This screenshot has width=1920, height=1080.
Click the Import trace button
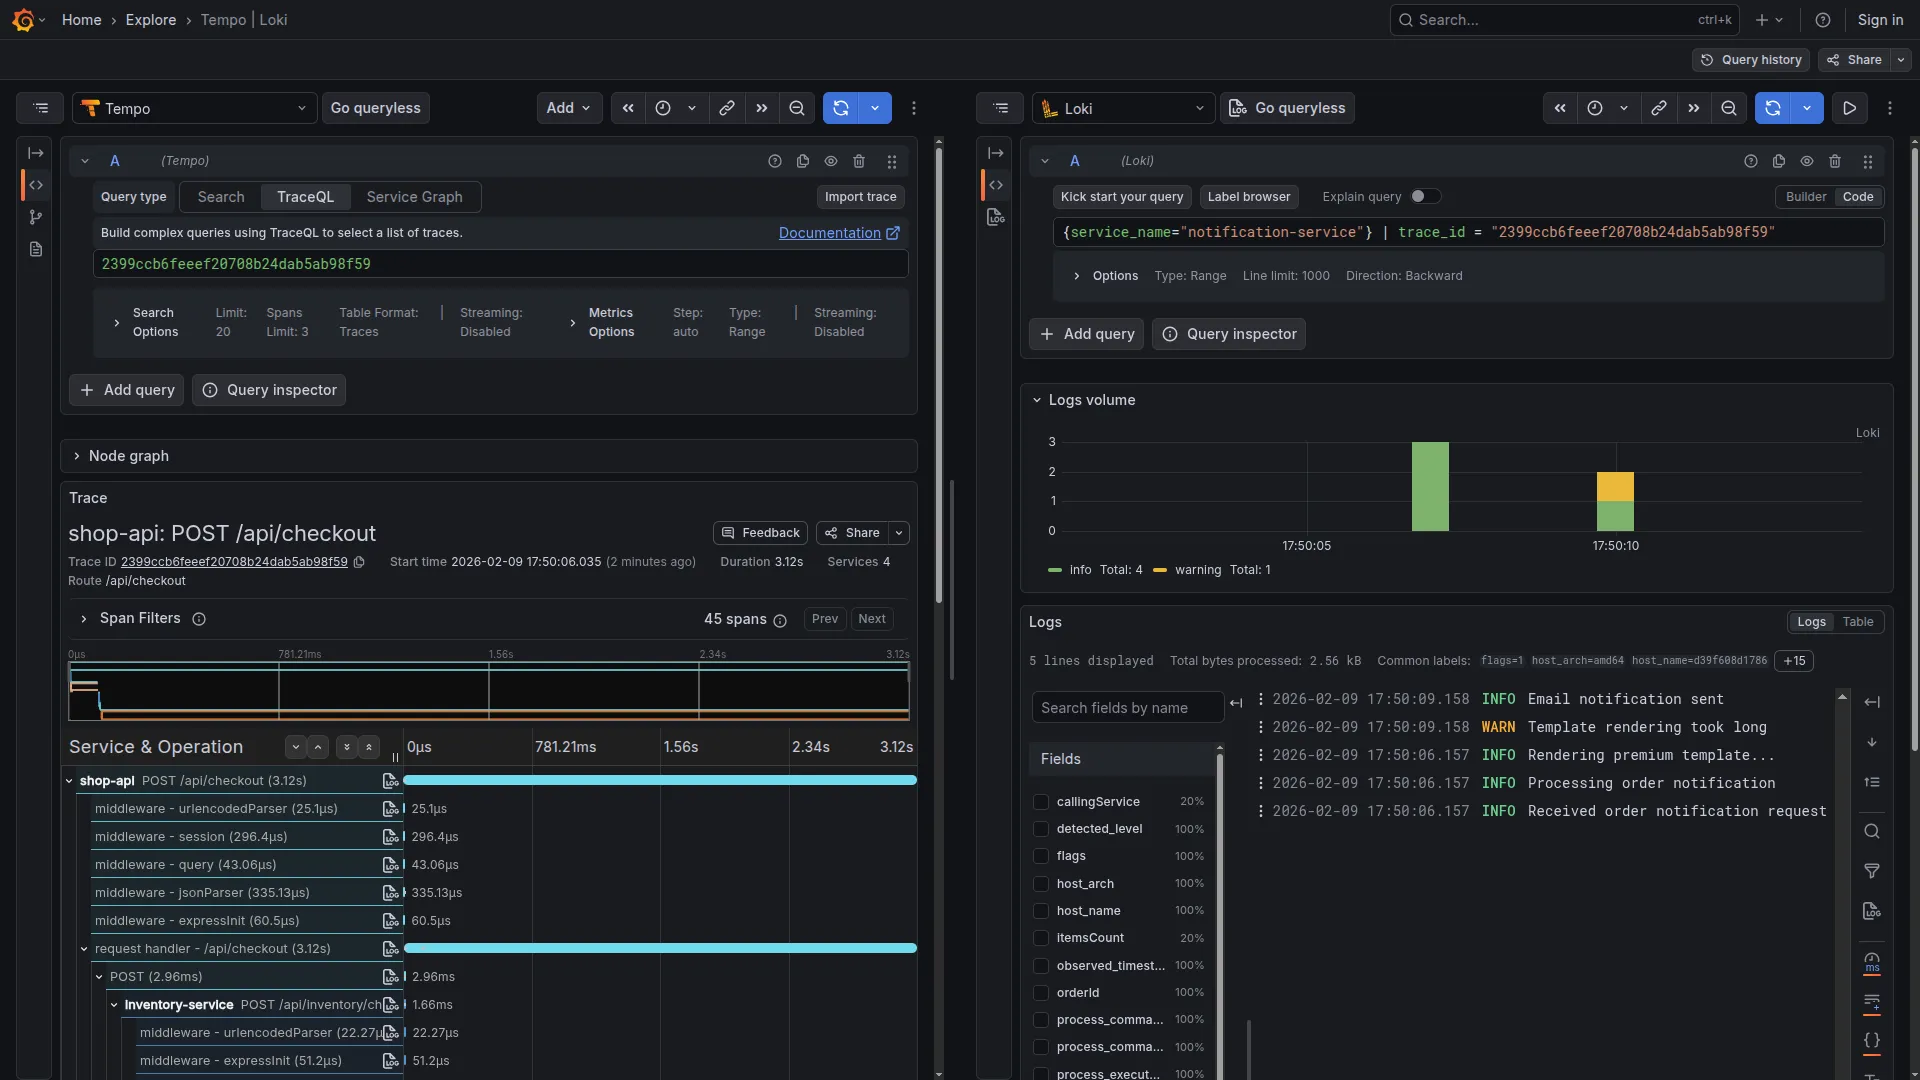click(860, 197)
